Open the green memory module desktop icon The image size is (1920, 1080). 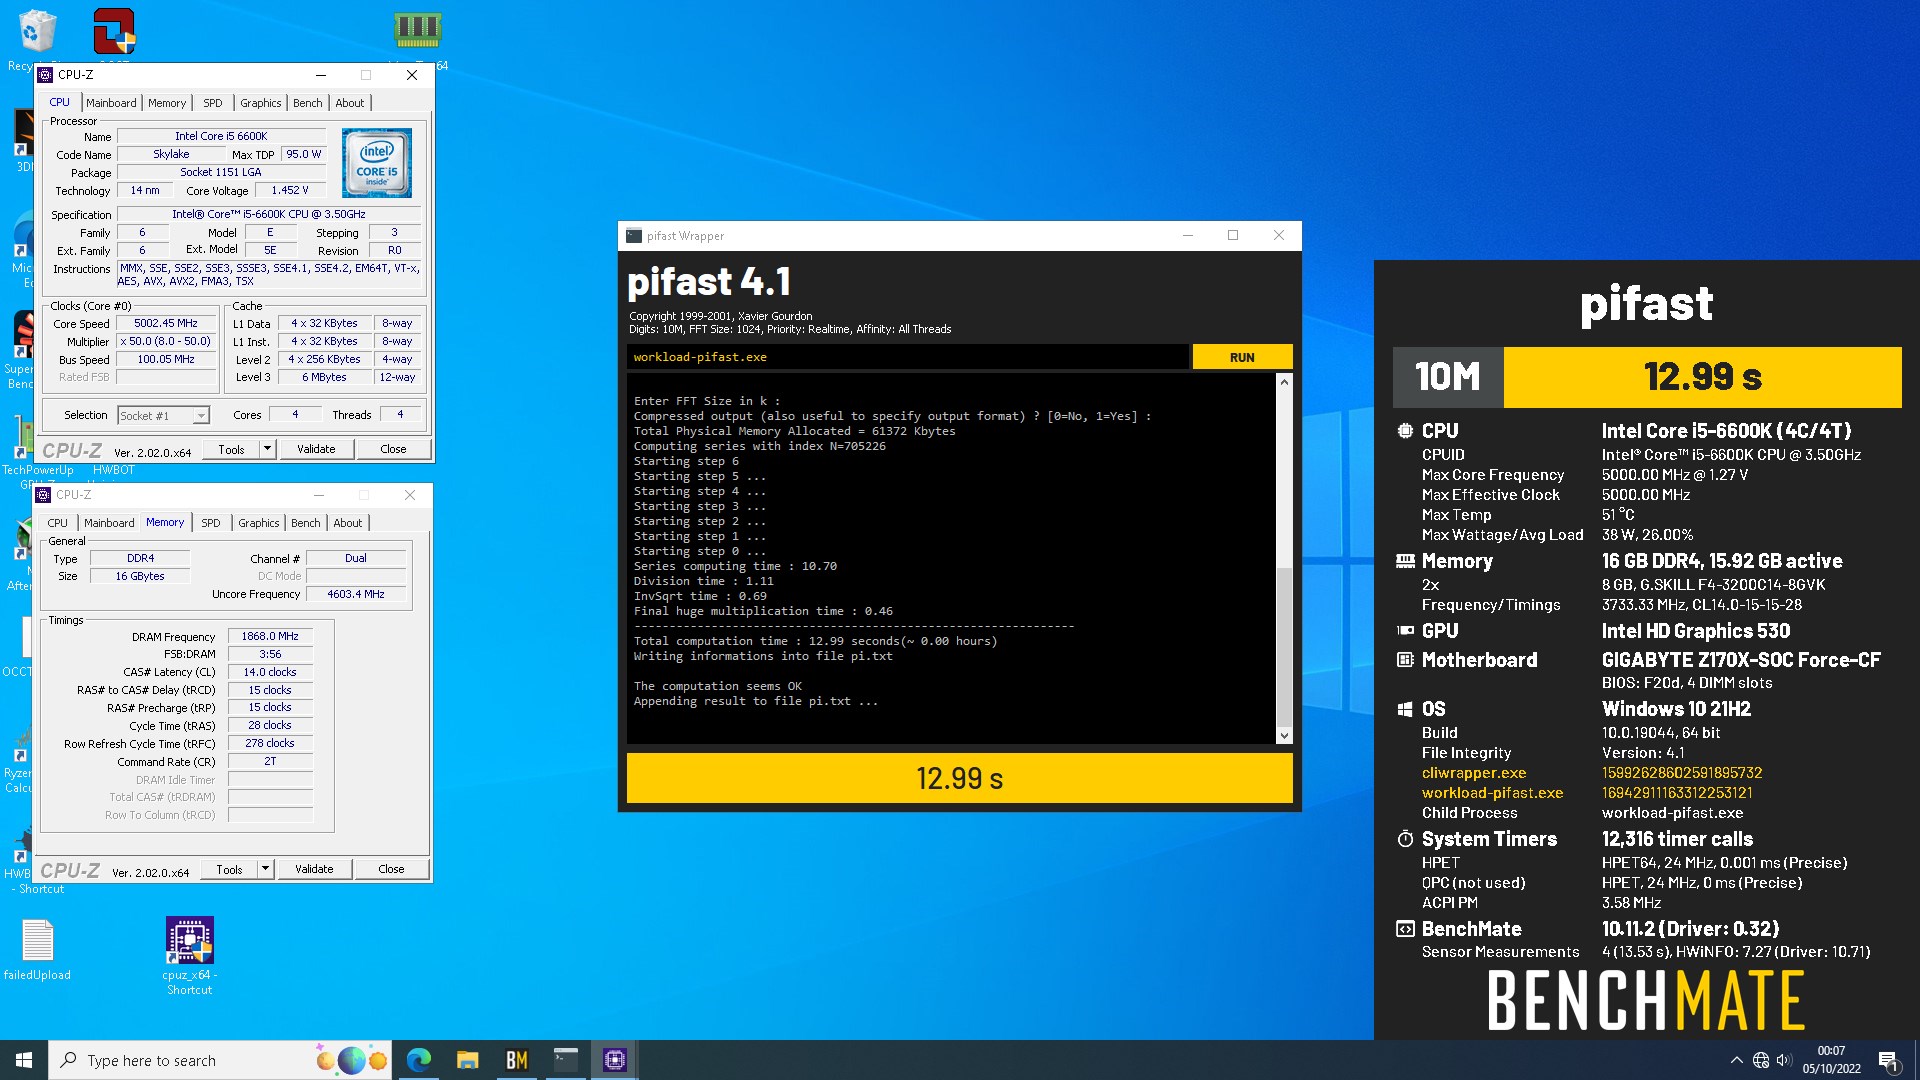(418, 29)
